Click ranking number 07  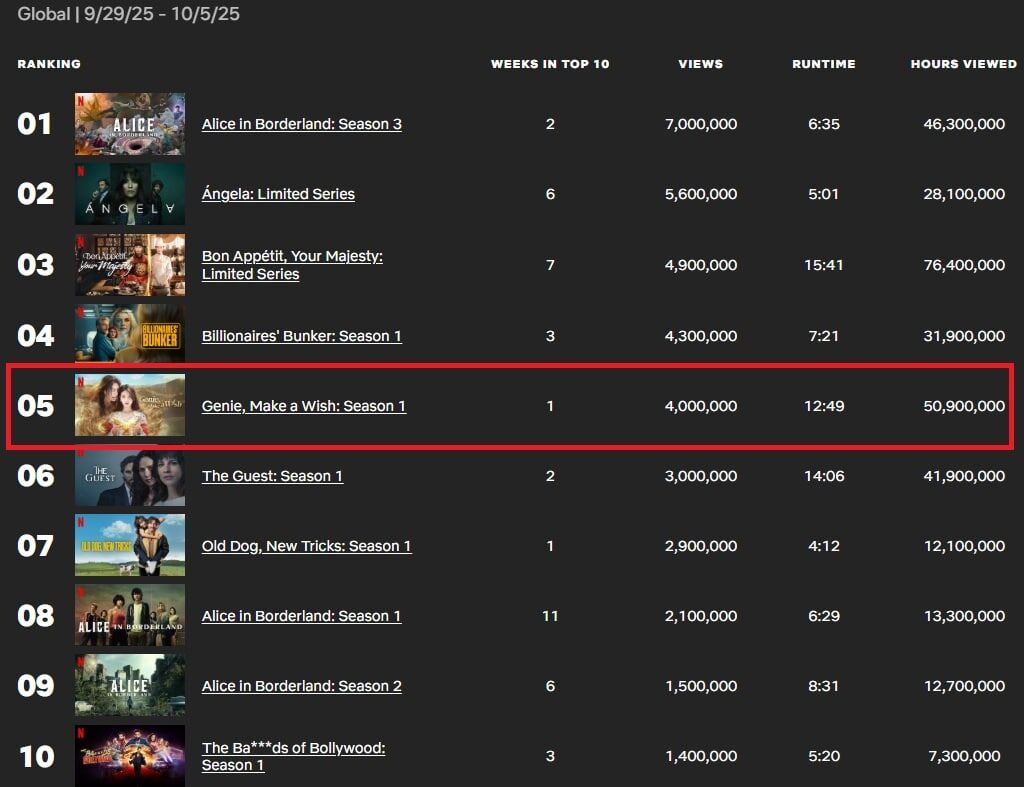(35, 546)
